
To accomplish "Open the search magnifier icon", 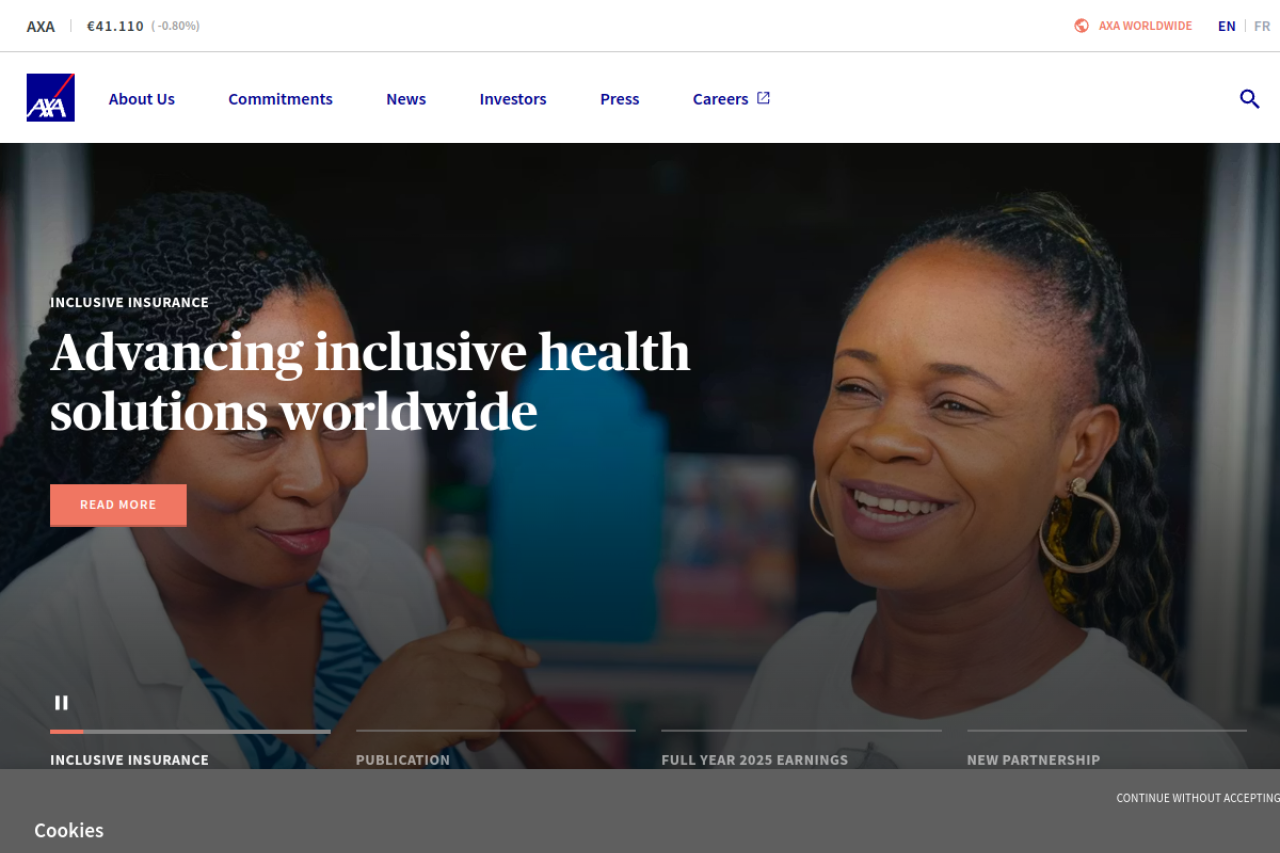I will (1249, 99).
